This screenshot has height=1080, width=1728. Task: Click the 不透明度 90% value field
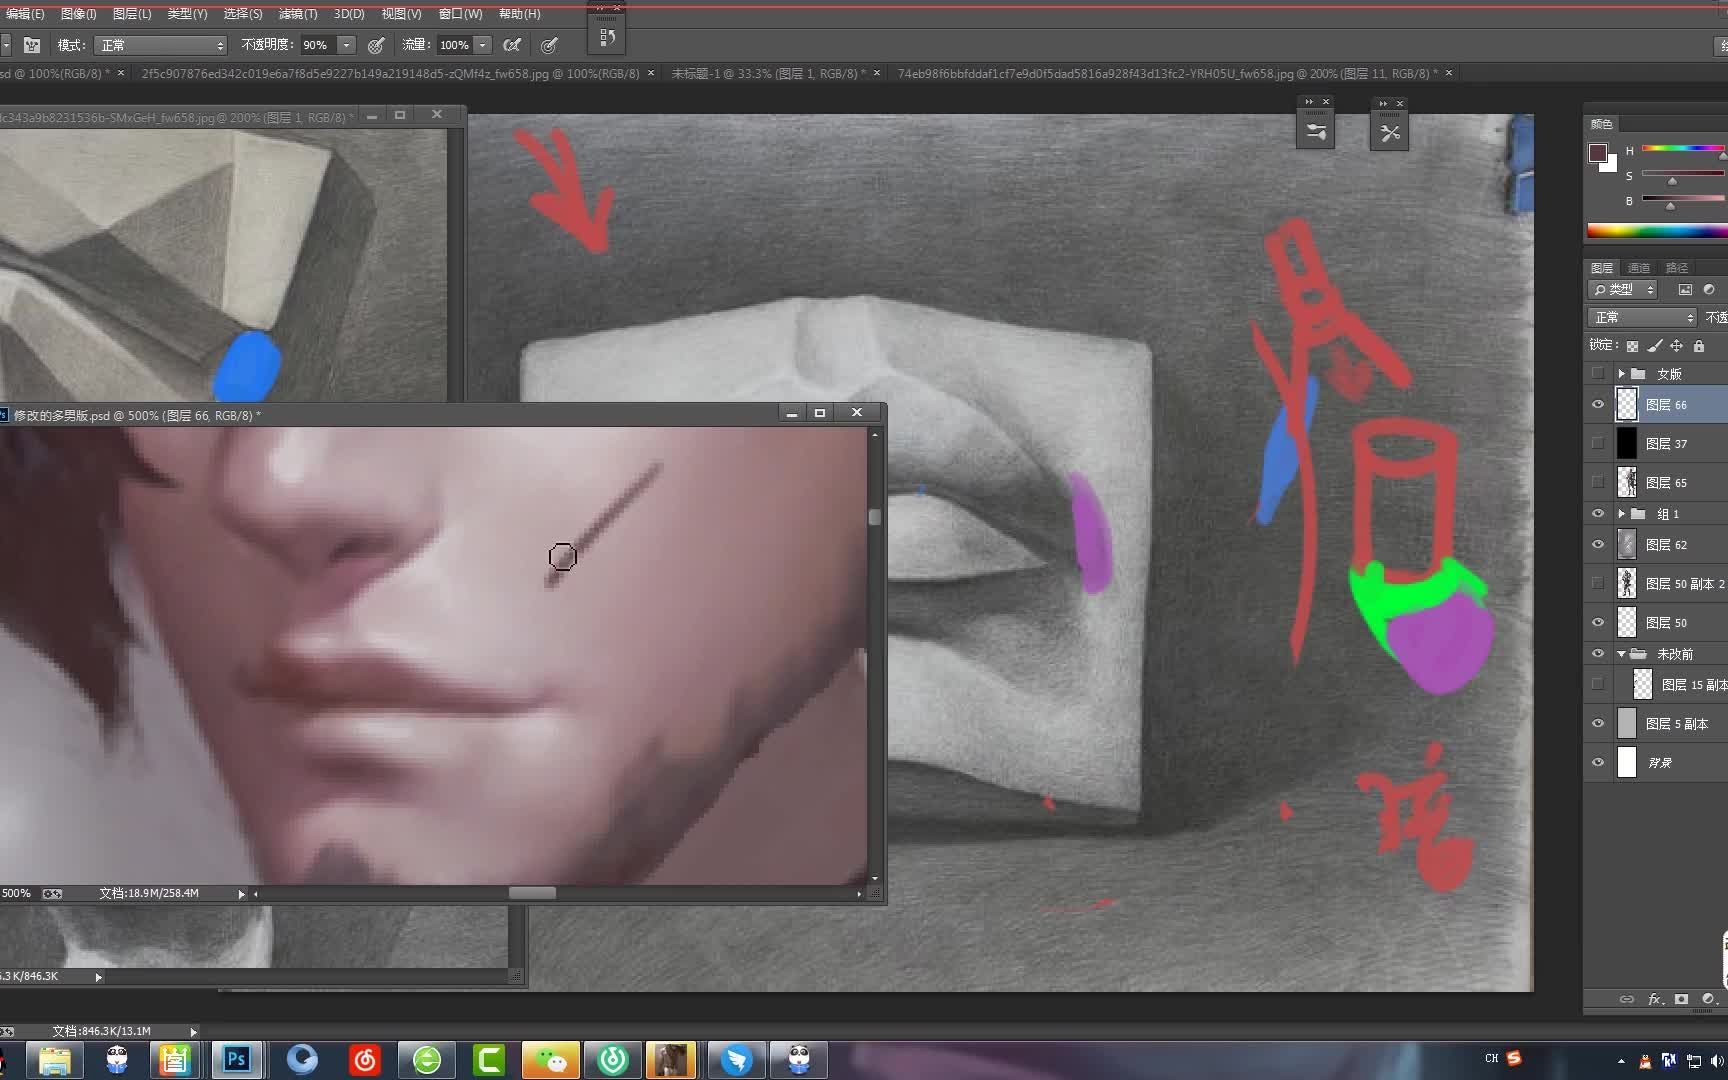(x=318, y=45)
